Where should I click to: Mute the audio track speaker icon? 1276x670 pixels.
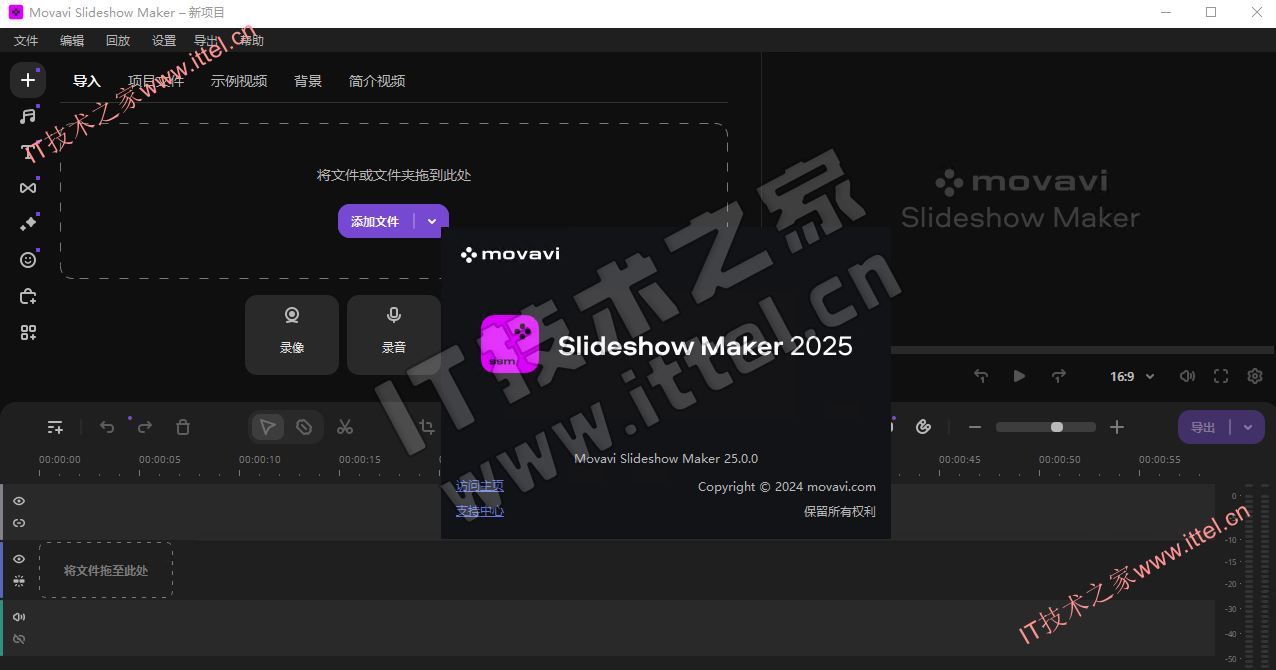click(x=19, y=617)
